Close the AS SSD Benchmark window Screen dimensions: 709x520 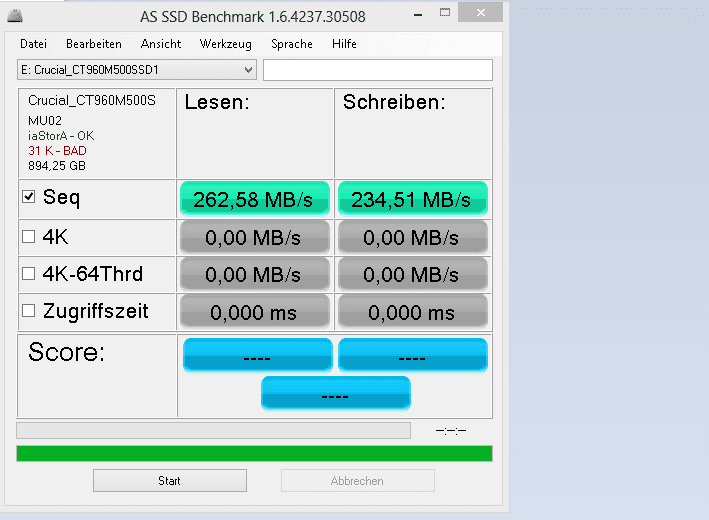(x=481, y=13)
